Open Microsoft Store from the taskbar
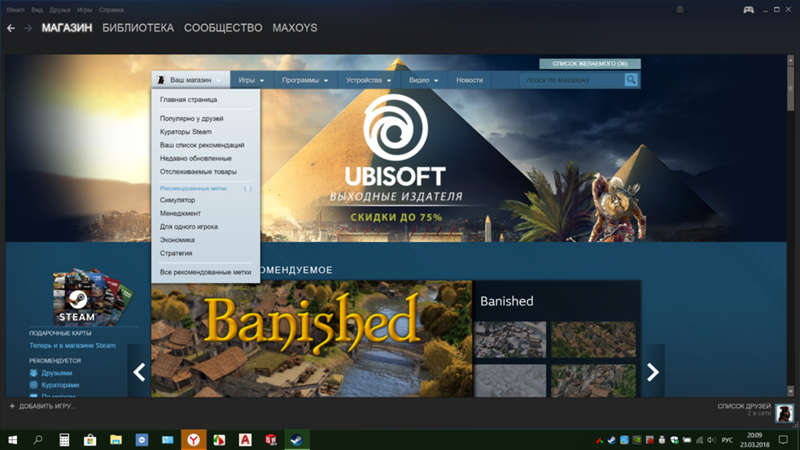 (x=90, y=440)
